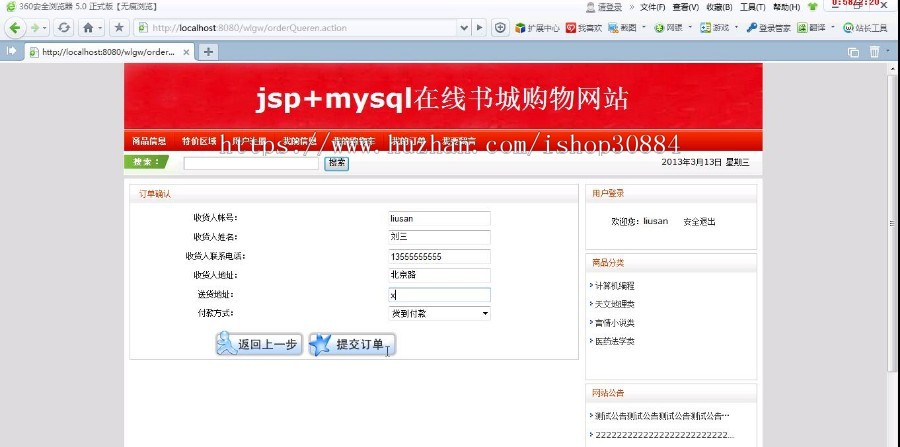
Task: Open the 帮助(H) menu
Action: 786,7
